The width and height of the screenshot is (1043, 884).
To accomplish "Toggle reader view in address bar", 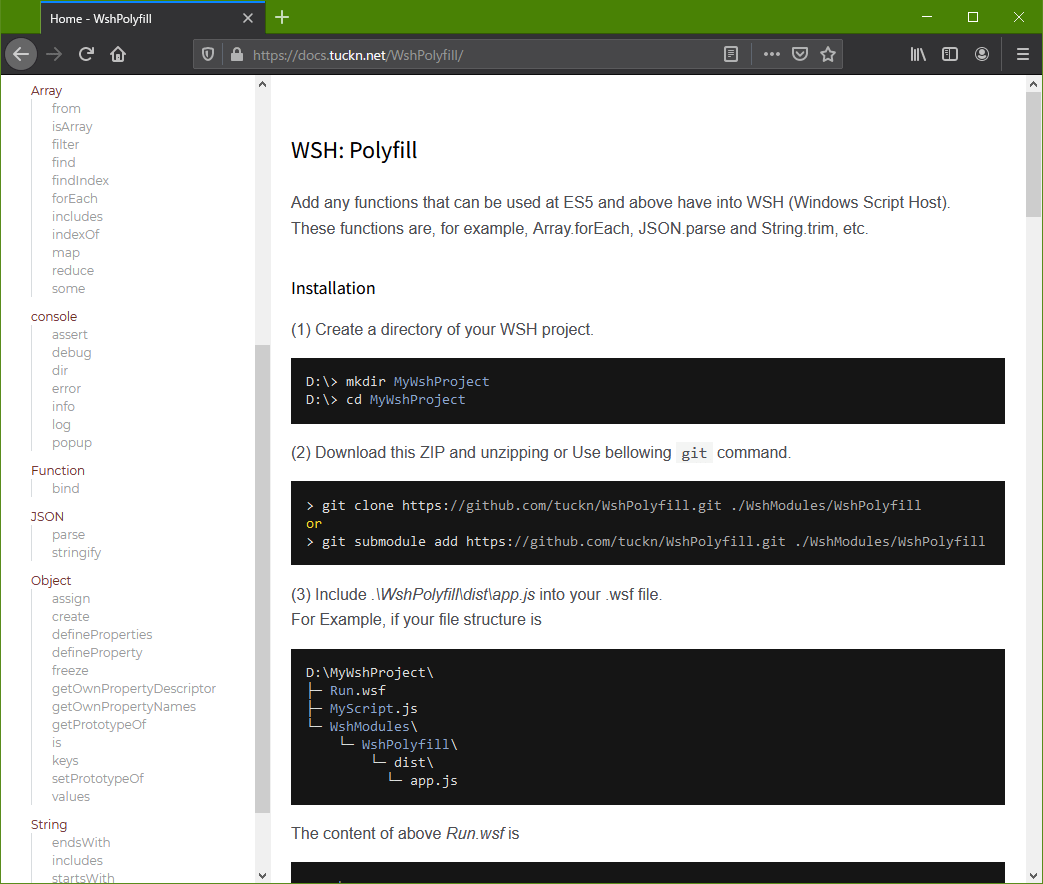I will point(731,54).
